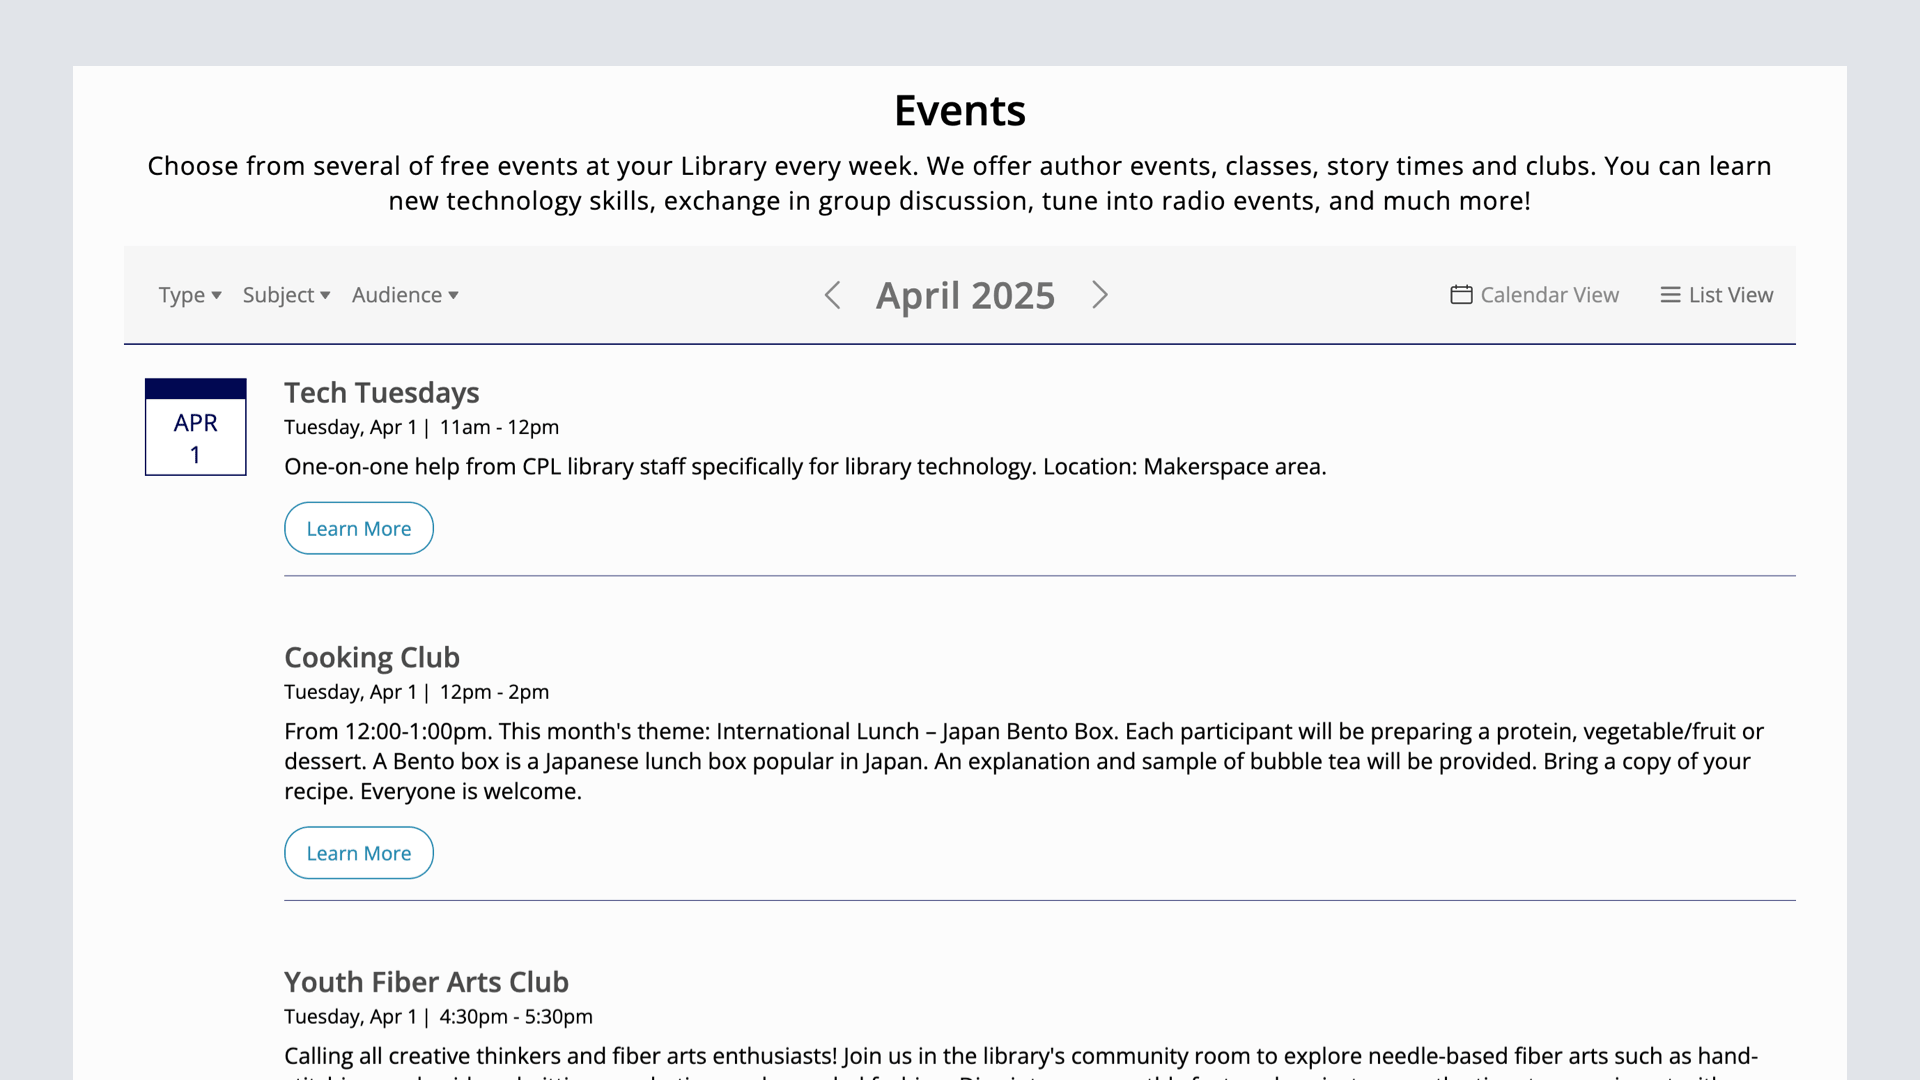This screenshot has width=1920, height=1080.
Task: Open the Youth Fiber Arts Club title
Action: point(426,982)
